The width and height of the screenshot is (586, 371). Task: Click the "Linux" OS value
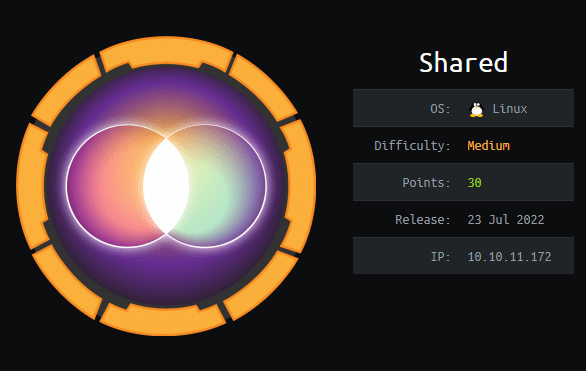pos(510,109)
